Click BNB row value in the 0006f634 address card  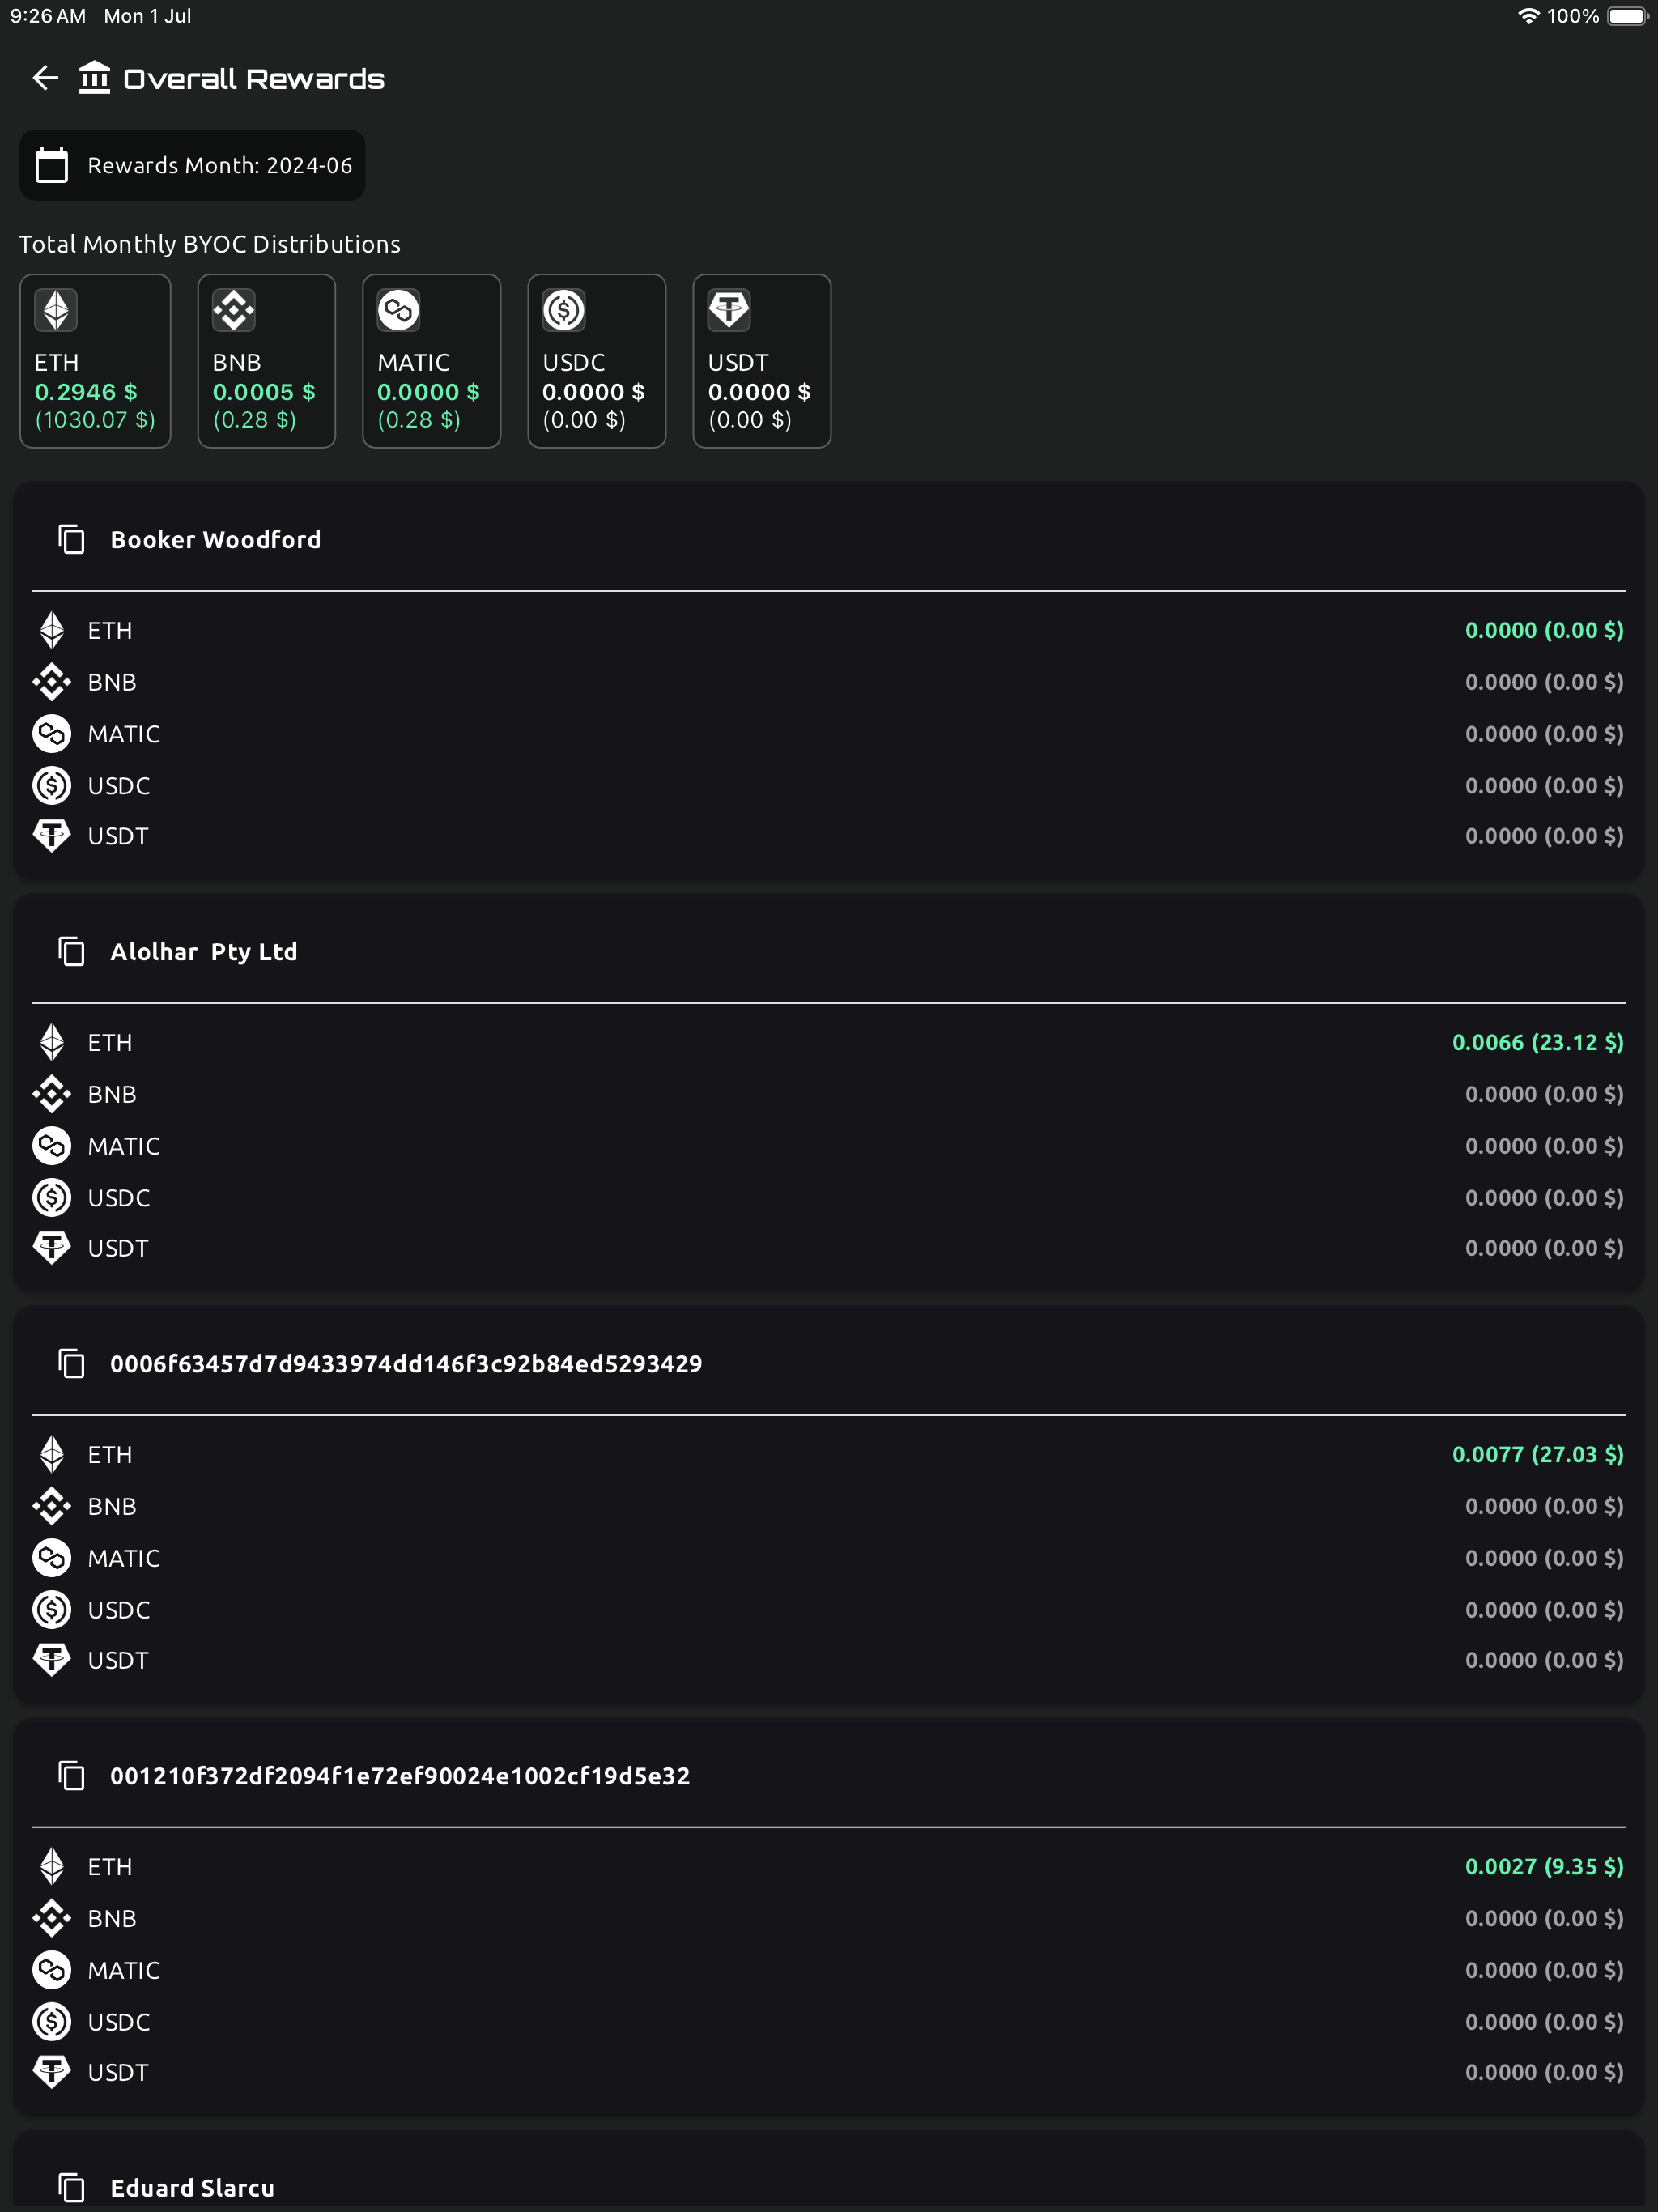(1544, 1506)
